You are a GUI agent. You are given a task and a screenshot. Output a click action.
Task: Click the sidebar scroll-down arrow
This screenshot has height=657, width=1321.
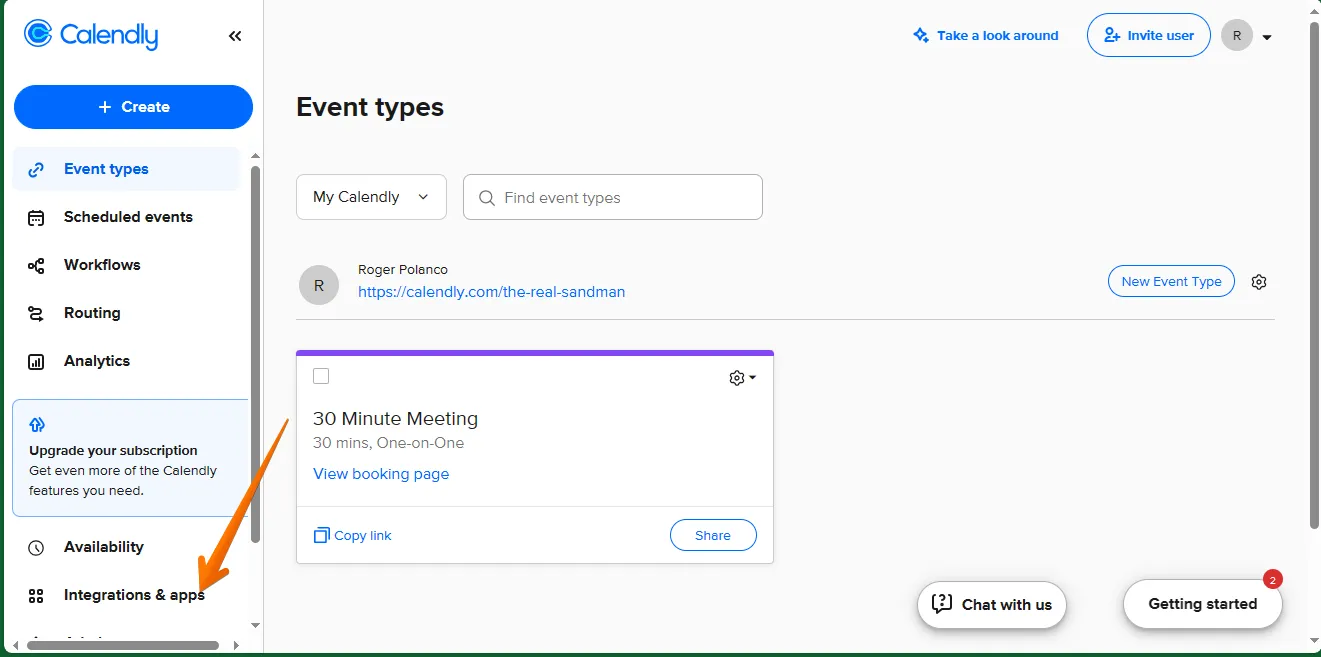[x=255, y=625]
